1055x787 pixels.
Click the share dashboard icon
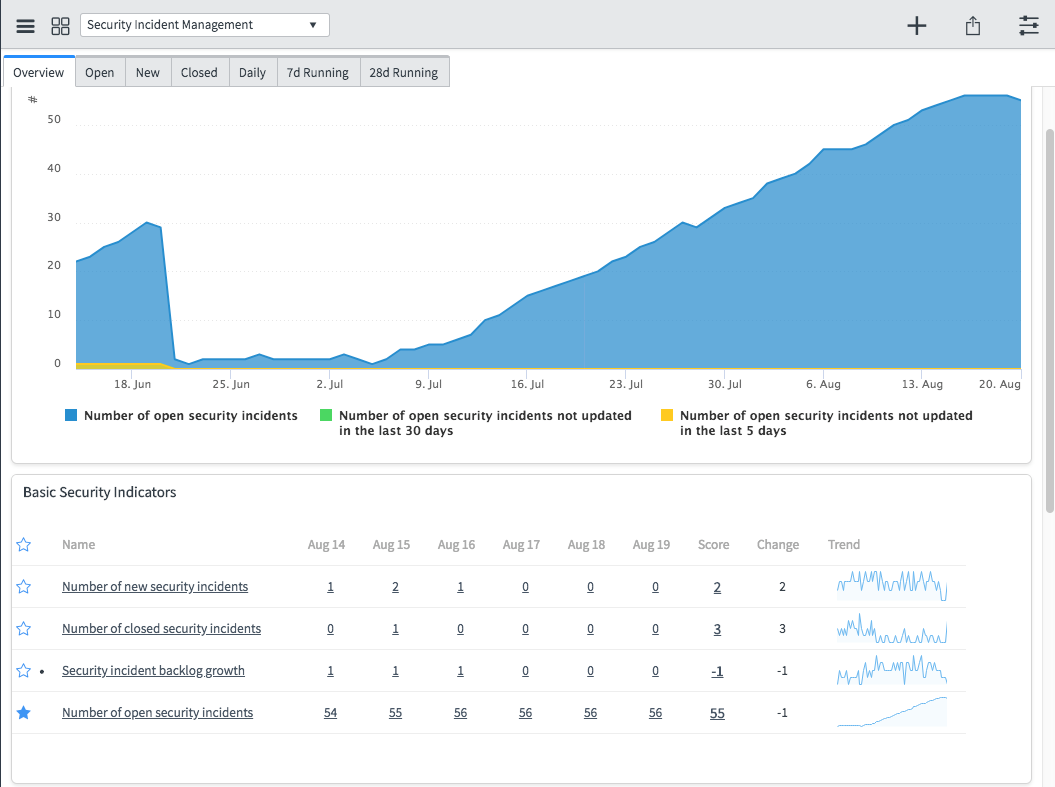click(x=973, y=26)
